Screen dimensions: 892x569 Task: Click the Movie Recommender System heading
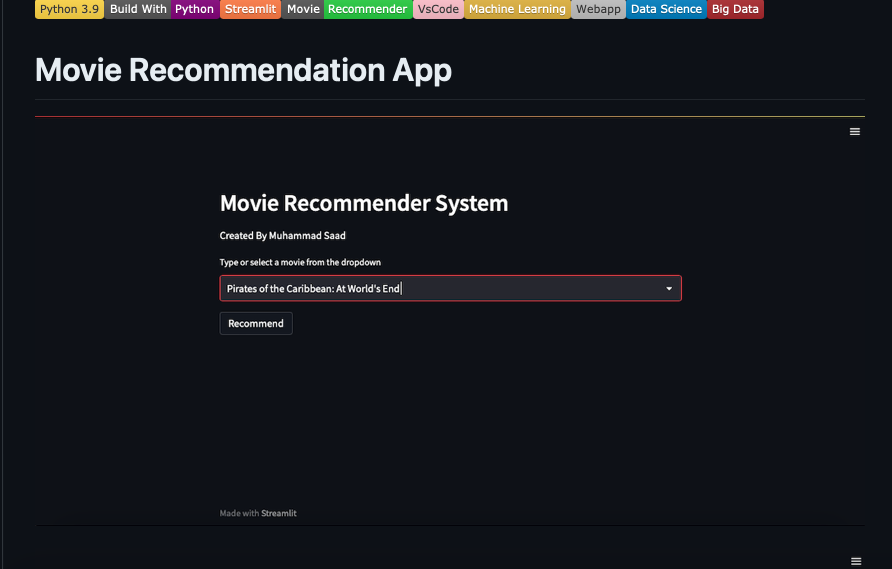364,203
